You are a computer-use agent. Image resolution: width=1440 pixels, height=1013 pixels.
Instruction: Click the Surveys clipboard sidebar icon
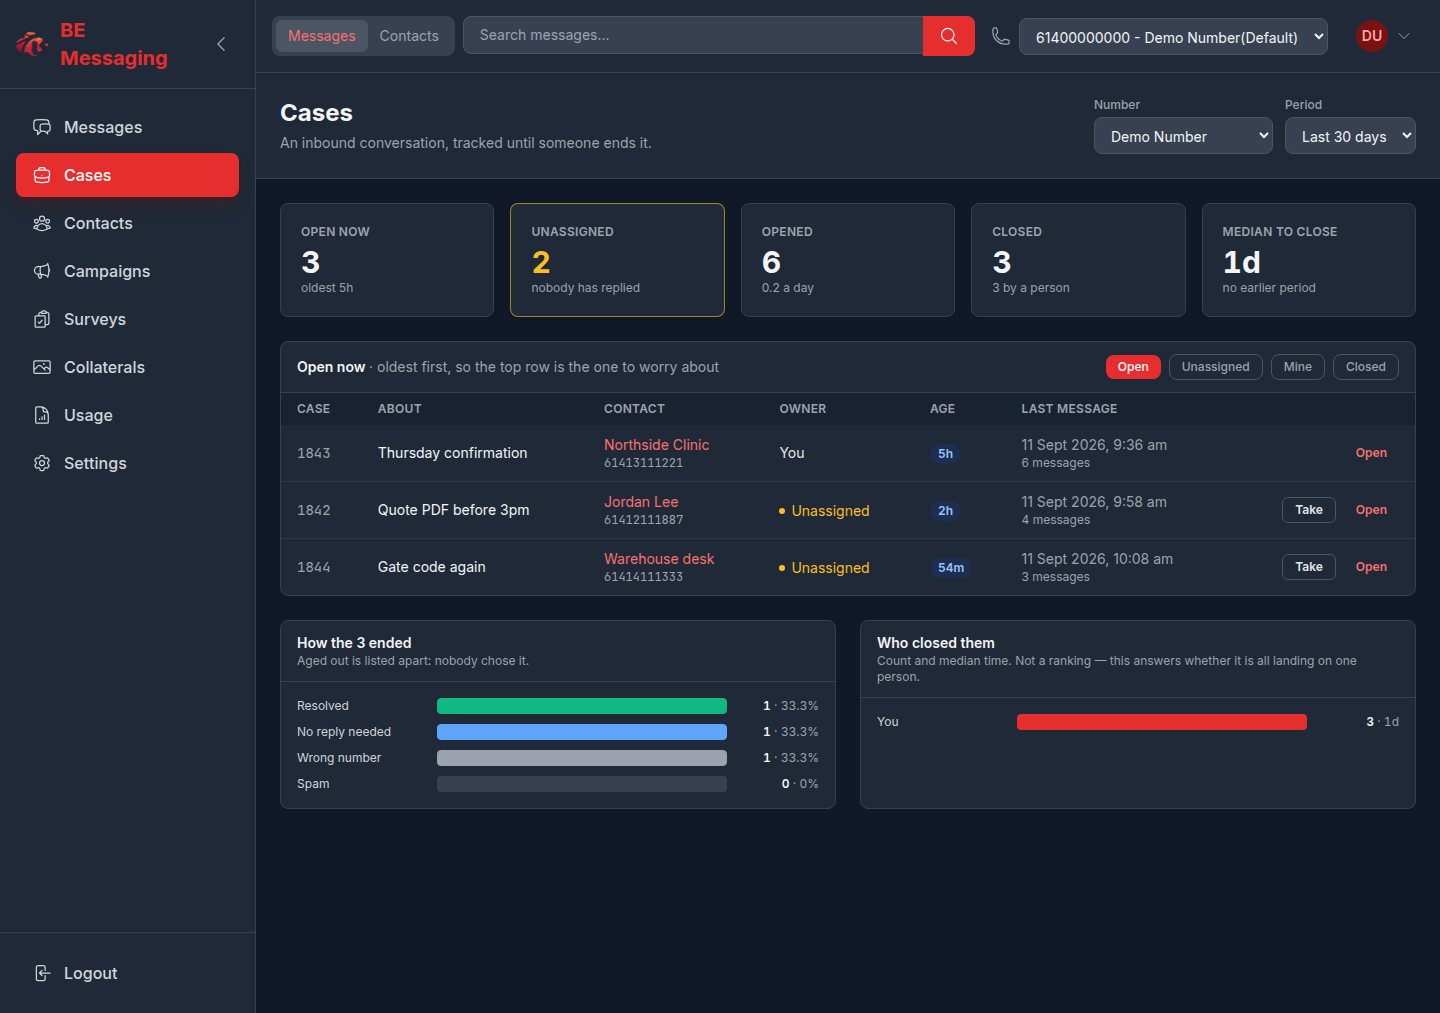coord(42,319)
